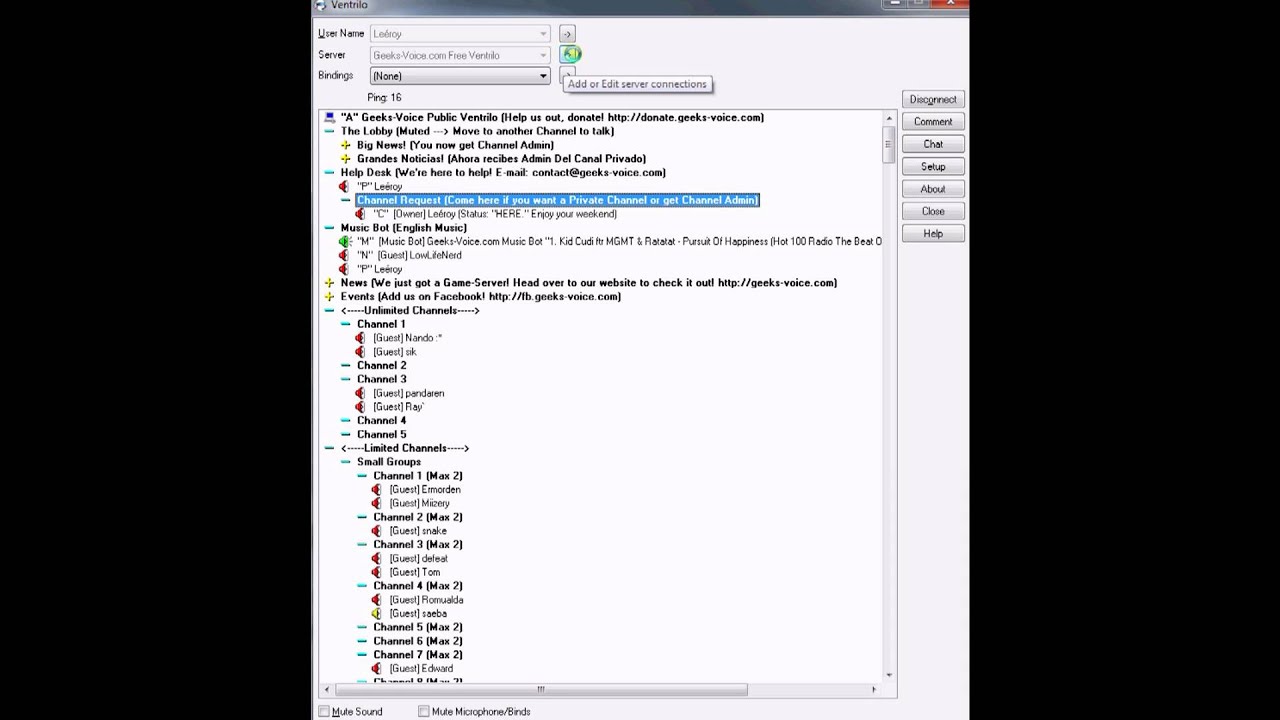Click speaker icon beside [Guest] Edward
Screen dimensions: 1280x720
(x=377, y=669)
